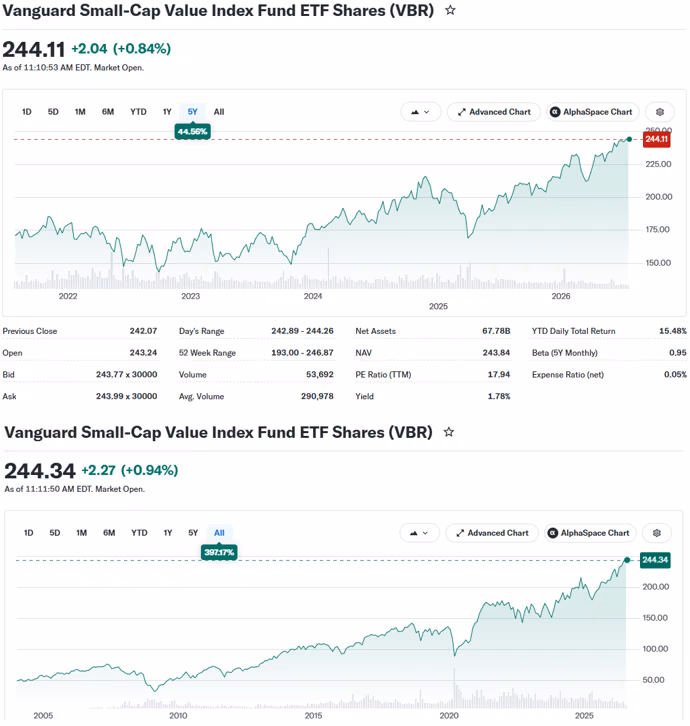
Task: Select 5D range in upper chart
Action: [x=53, y=112]
